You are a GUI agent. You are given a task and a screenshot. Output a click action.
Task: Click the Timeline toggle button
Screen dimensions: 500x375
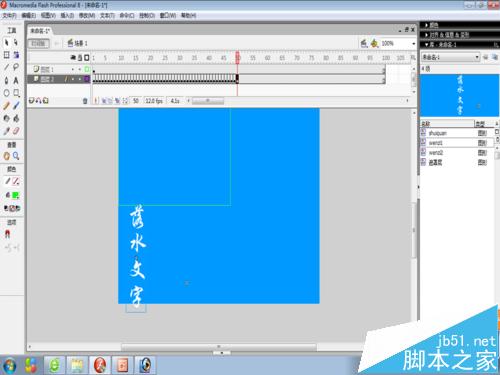click(x=38, y=43)
